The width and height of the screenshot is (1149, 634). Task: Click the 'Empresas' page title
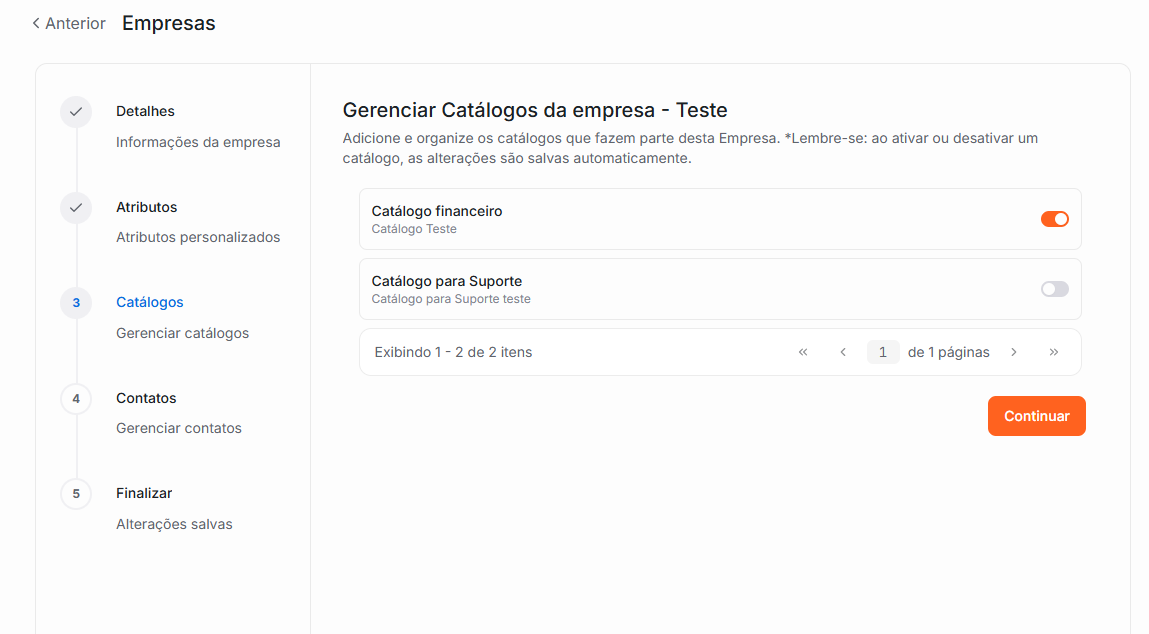(169, 23)
